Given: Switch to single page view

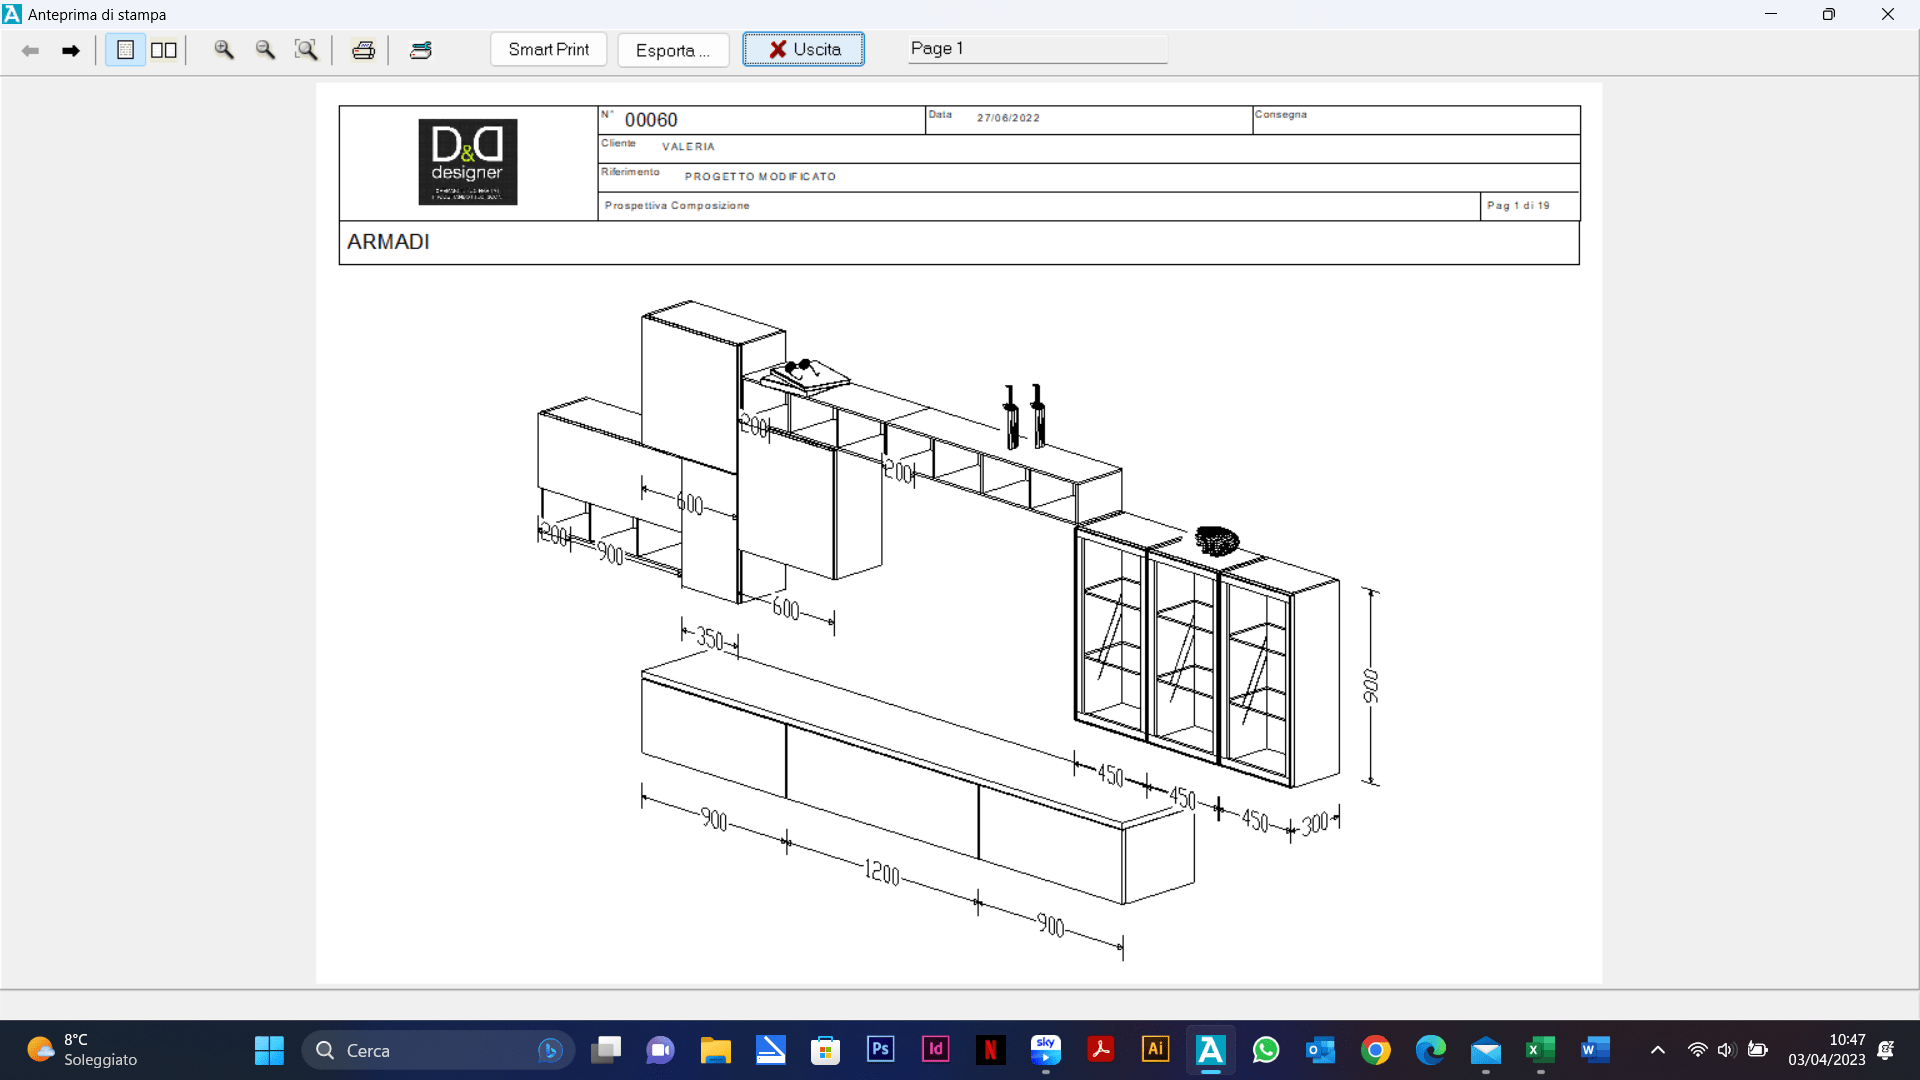Looking at the screenshot, I should [125, 50].
